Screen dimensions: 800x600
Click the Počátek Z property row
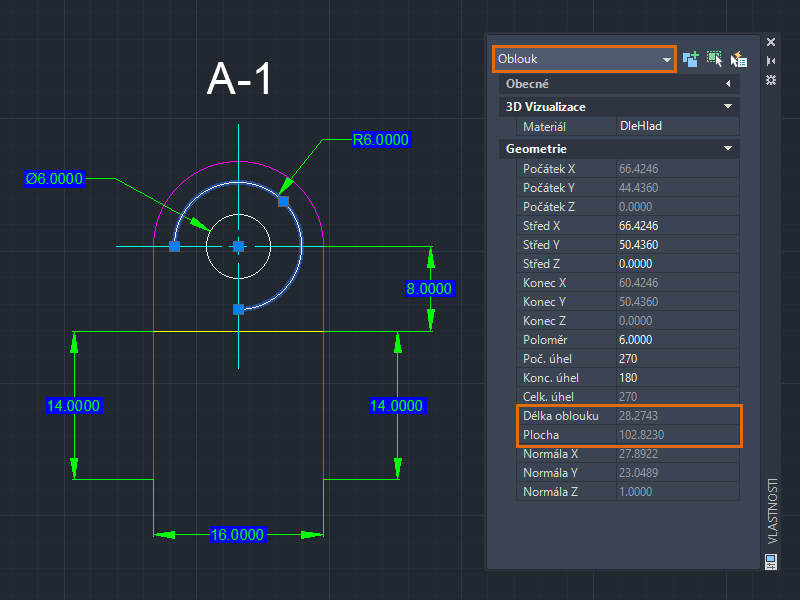628,207
